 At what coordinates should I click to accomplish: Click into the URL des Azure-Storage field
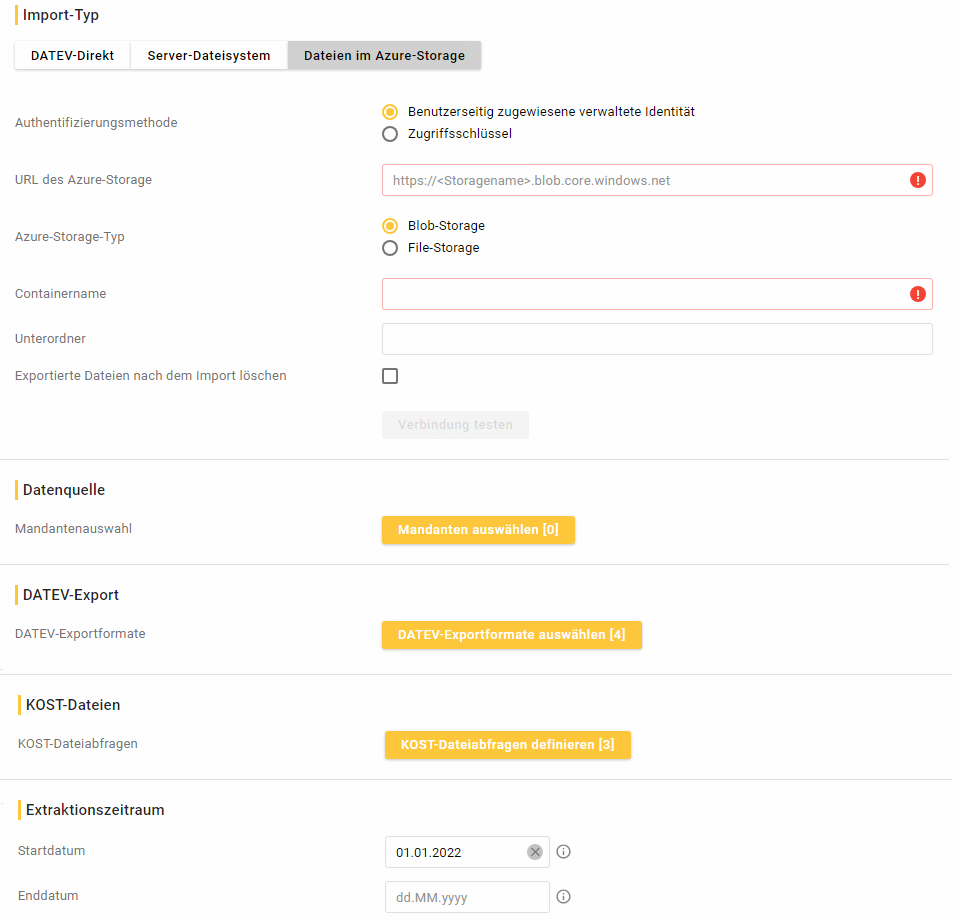tap(640, 180)
